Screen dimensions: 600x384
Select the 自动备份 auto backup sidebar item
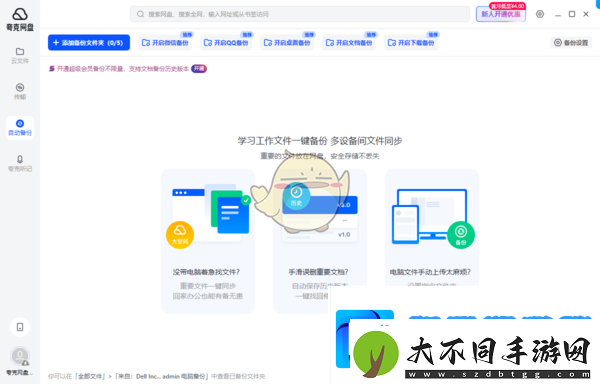tap(20, 127)
